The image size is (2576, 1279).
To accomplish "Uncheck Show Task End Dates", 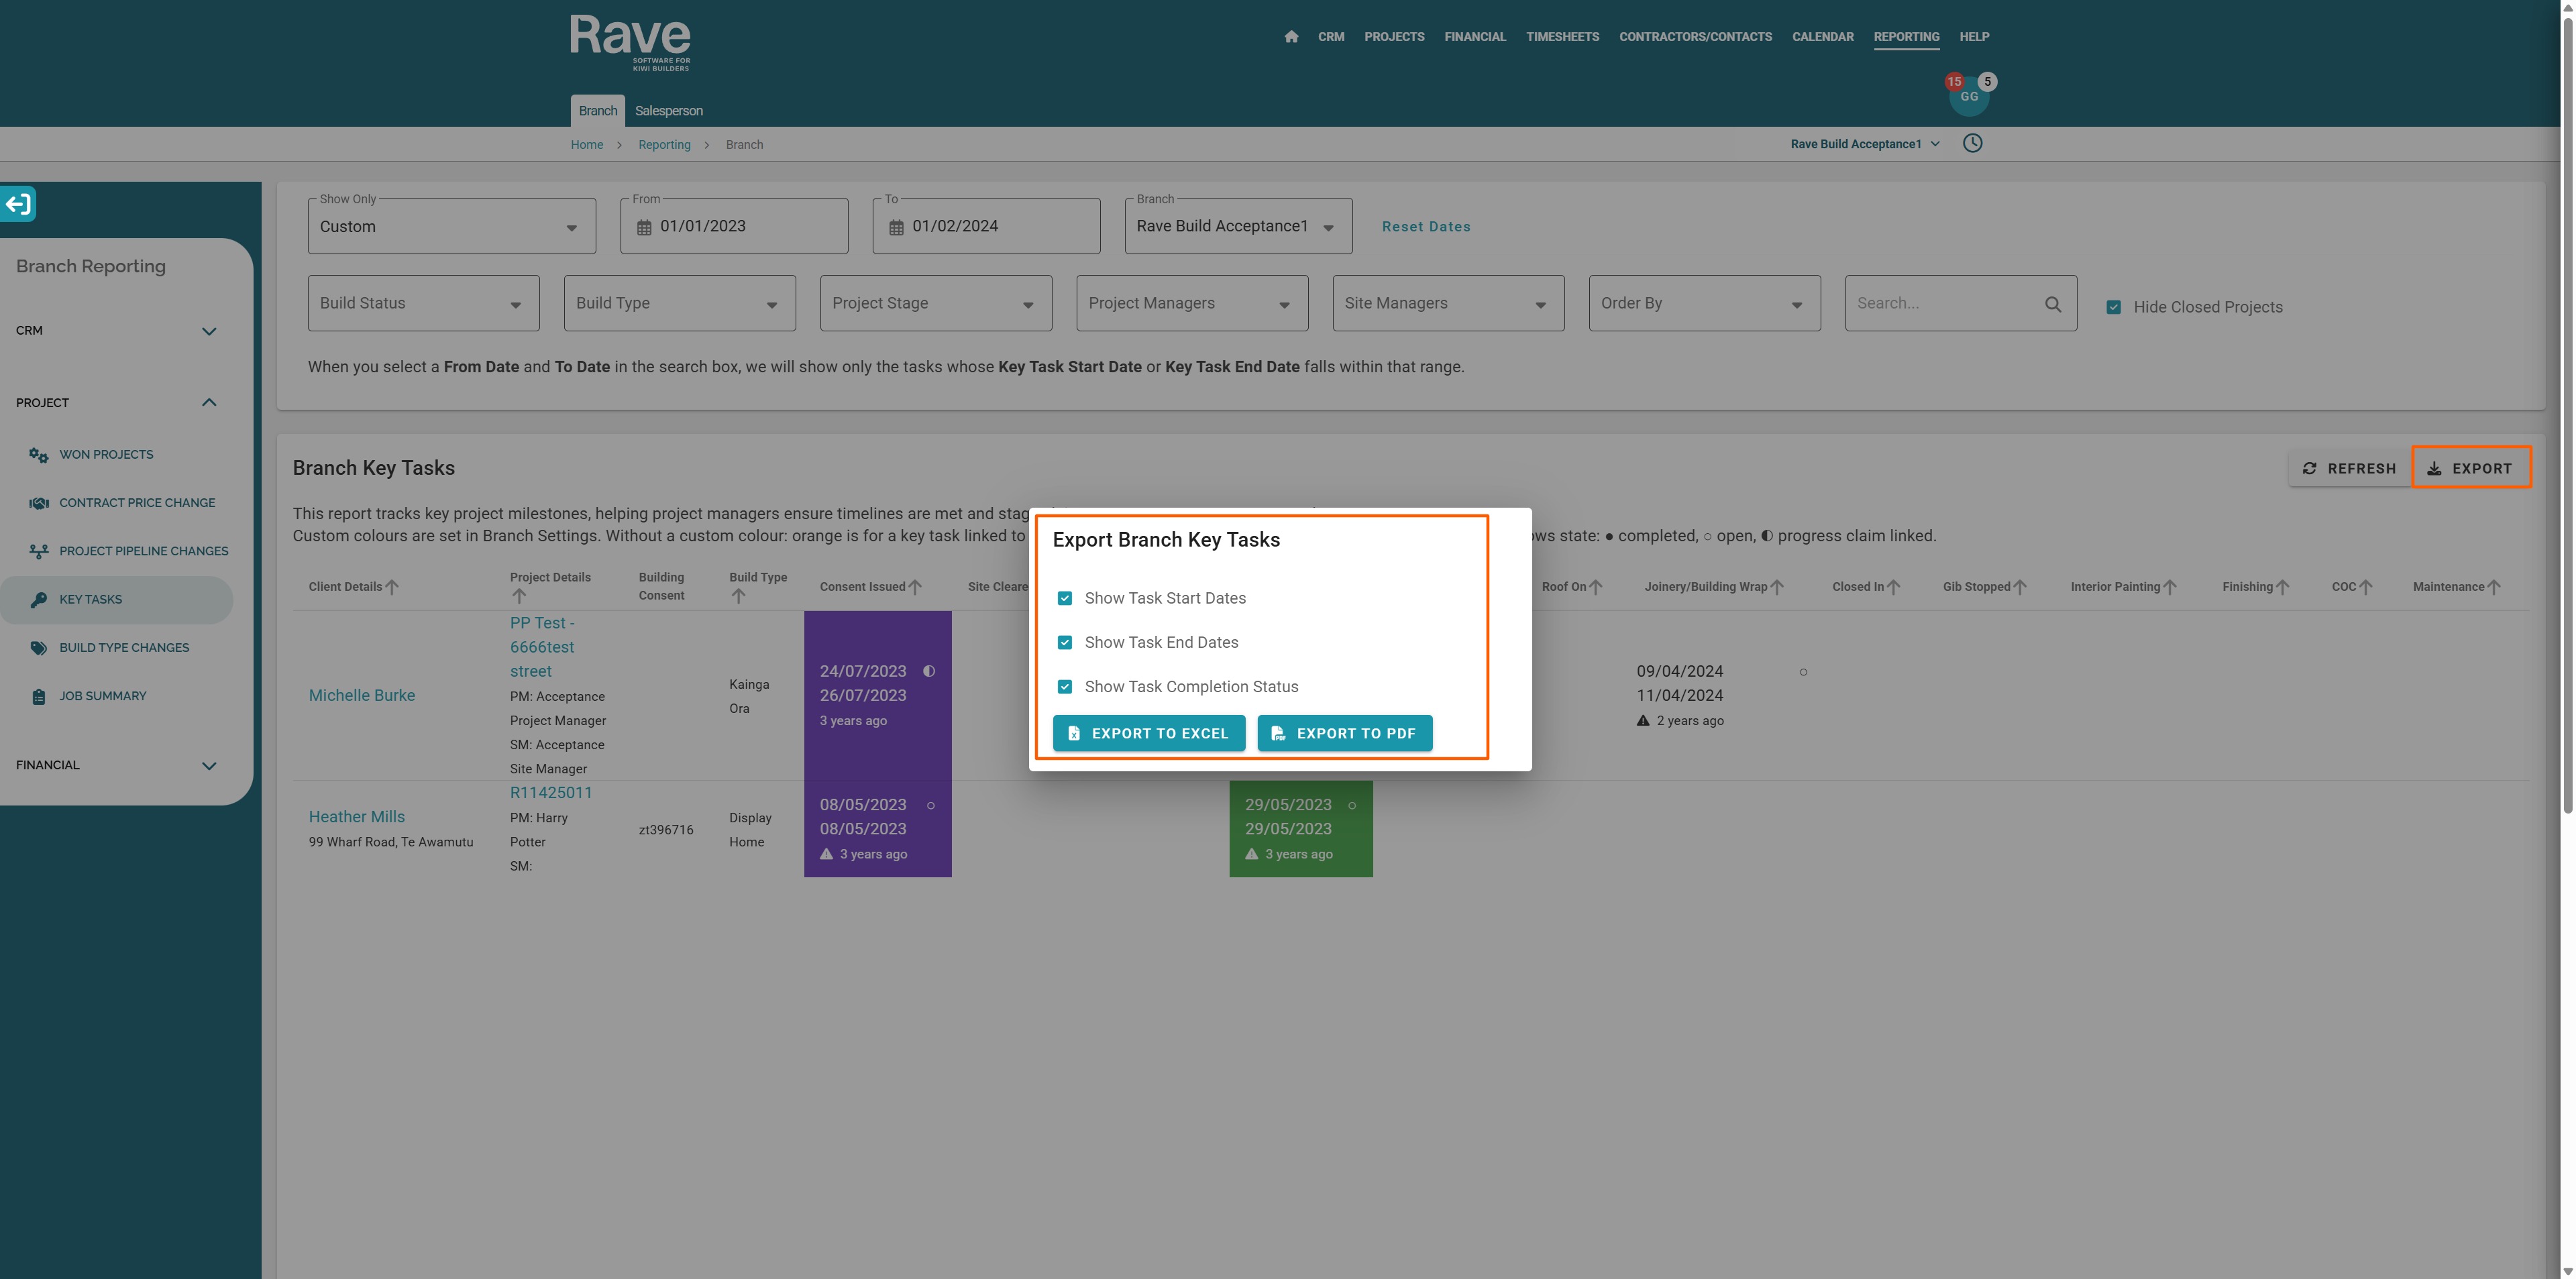I will [1064, 642].
